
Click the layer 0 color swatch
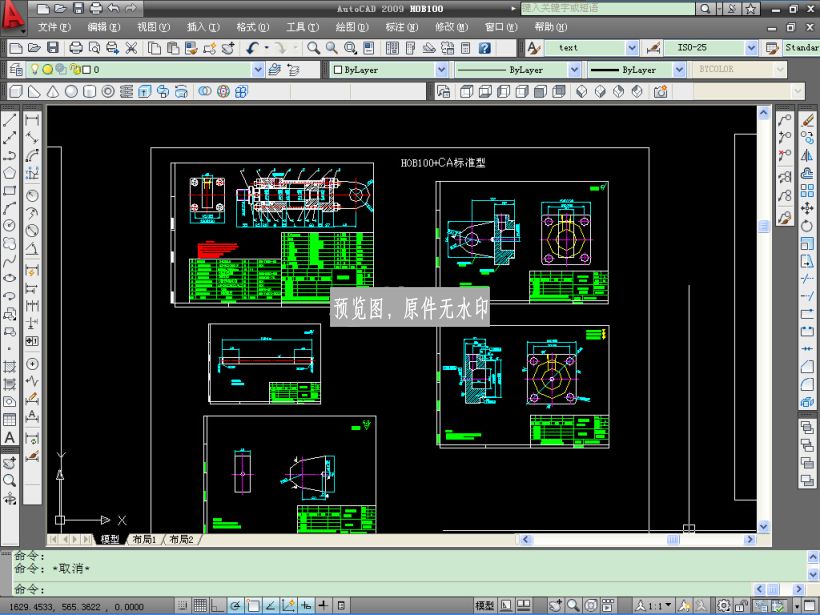coord(87,70)
